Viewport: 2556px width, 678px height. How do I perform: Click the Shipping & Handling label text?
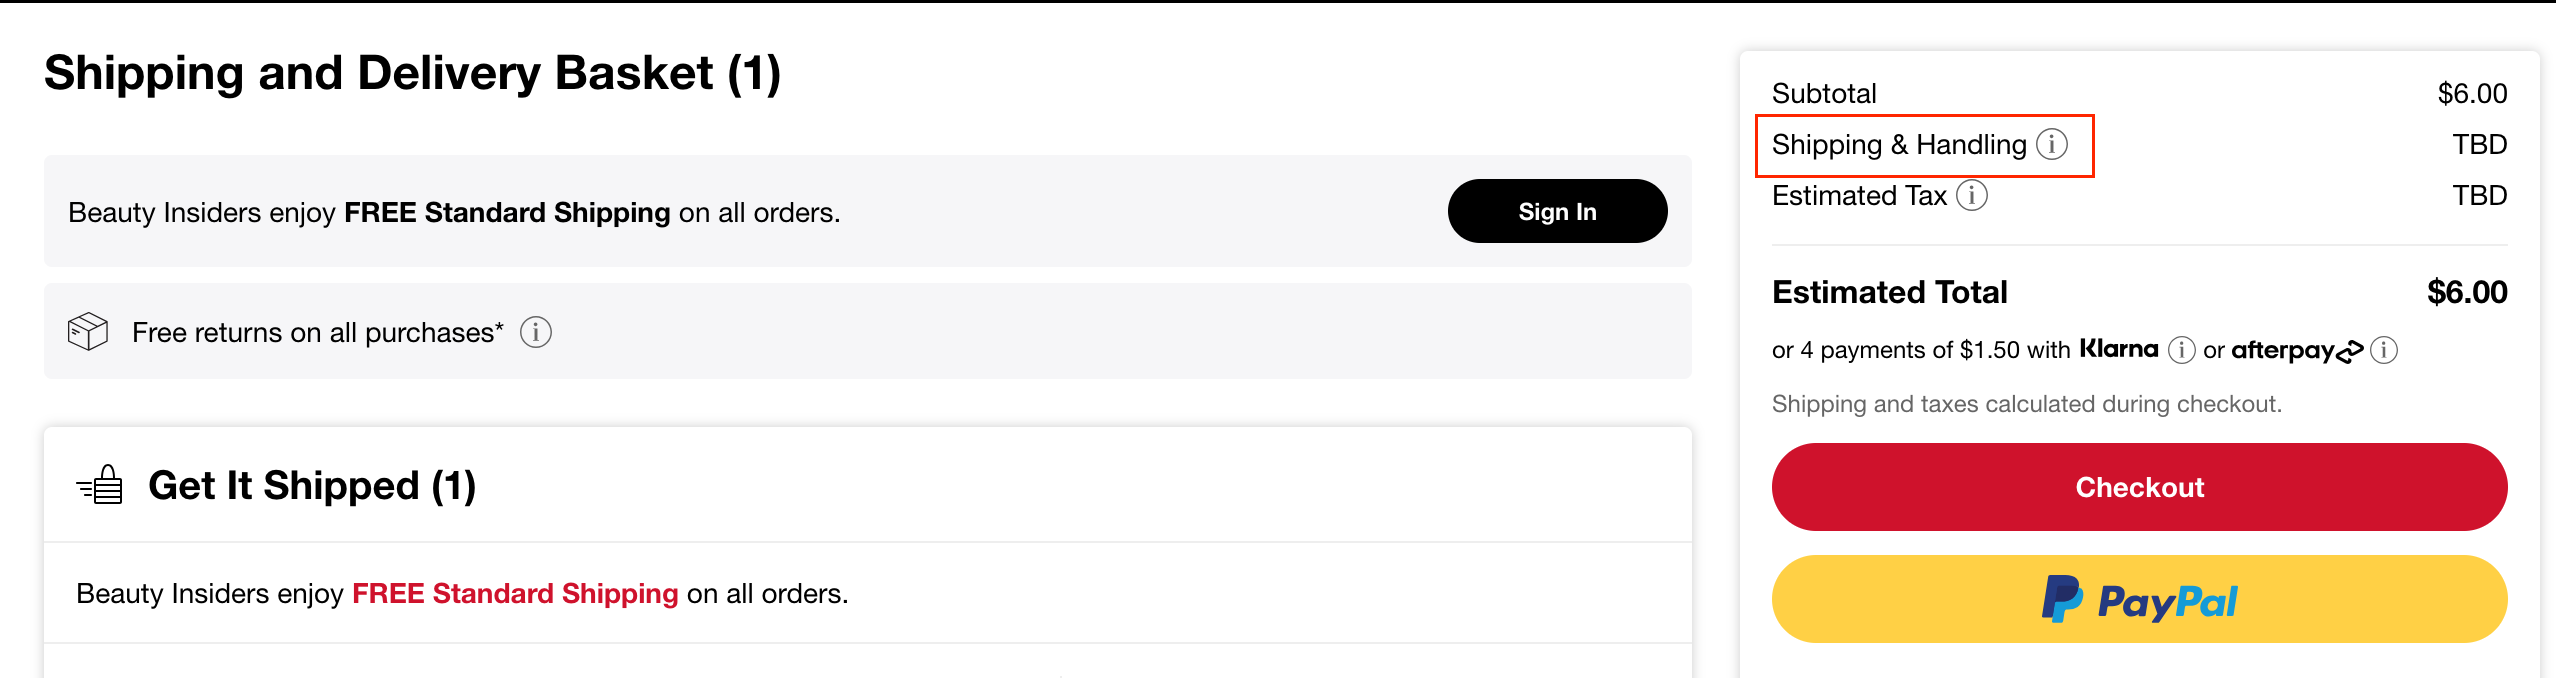pyautogui.click(x=1898, y=145)
